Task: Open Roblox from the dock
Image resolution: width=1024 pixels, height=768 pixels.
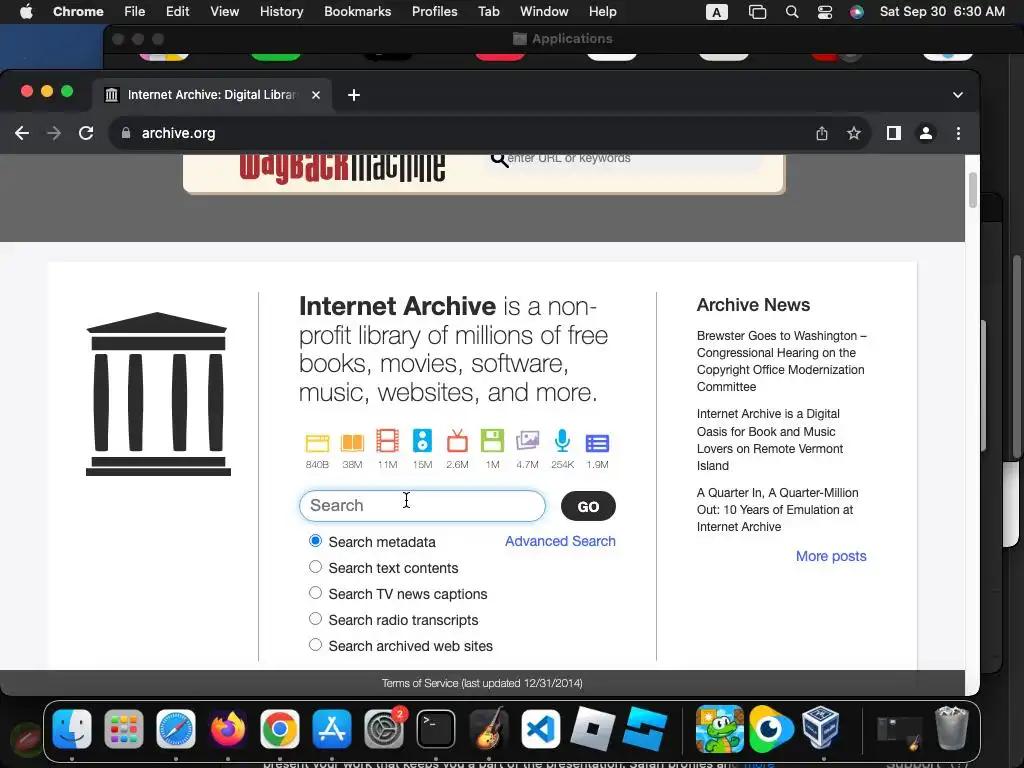Action: coord(592,728)
